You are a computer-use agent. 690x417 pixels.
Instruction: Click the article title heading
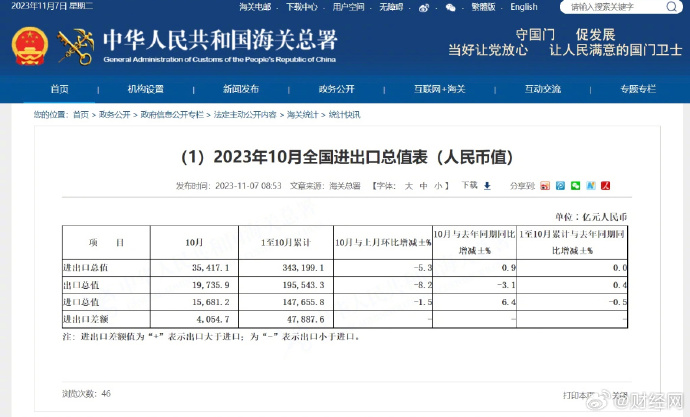coord(347,157)
